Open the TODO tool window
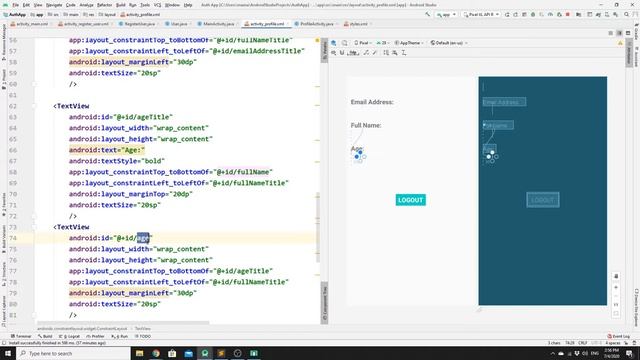Screen dimensions: 640x360 (x=143, y=336)
